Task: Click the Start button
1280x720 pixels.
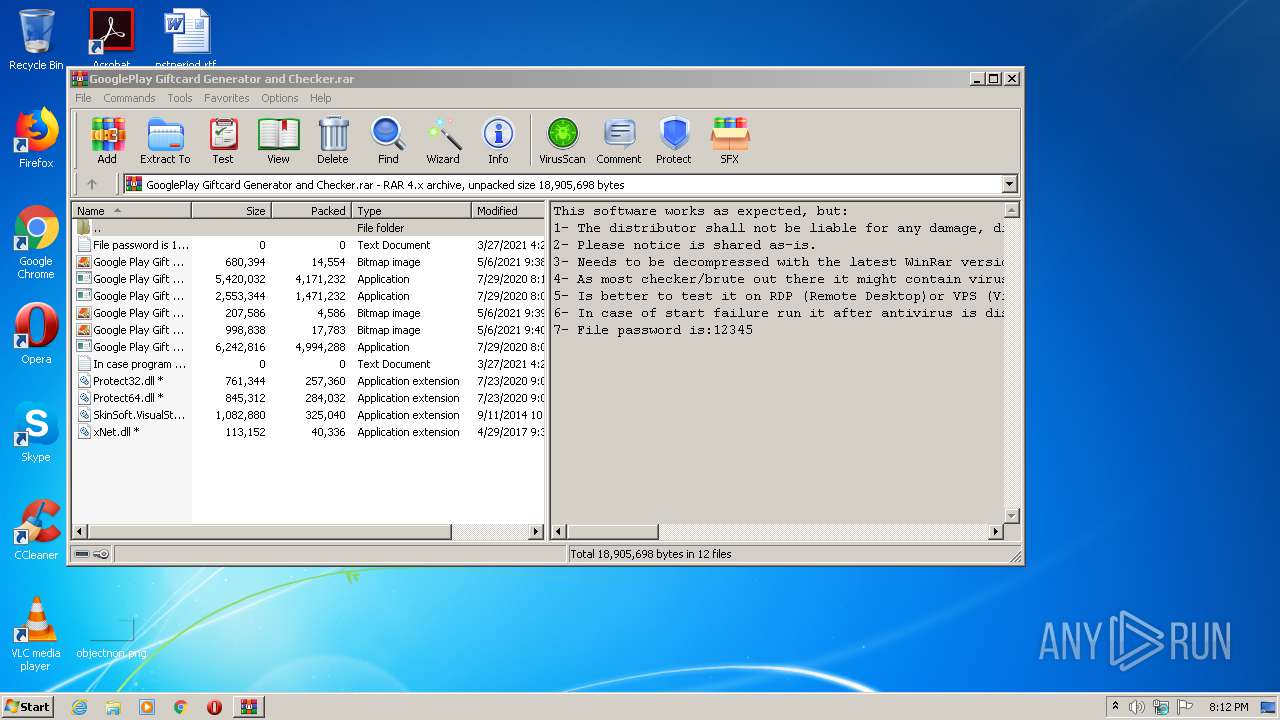Action: pyautogui.click(x=27, y=706)
